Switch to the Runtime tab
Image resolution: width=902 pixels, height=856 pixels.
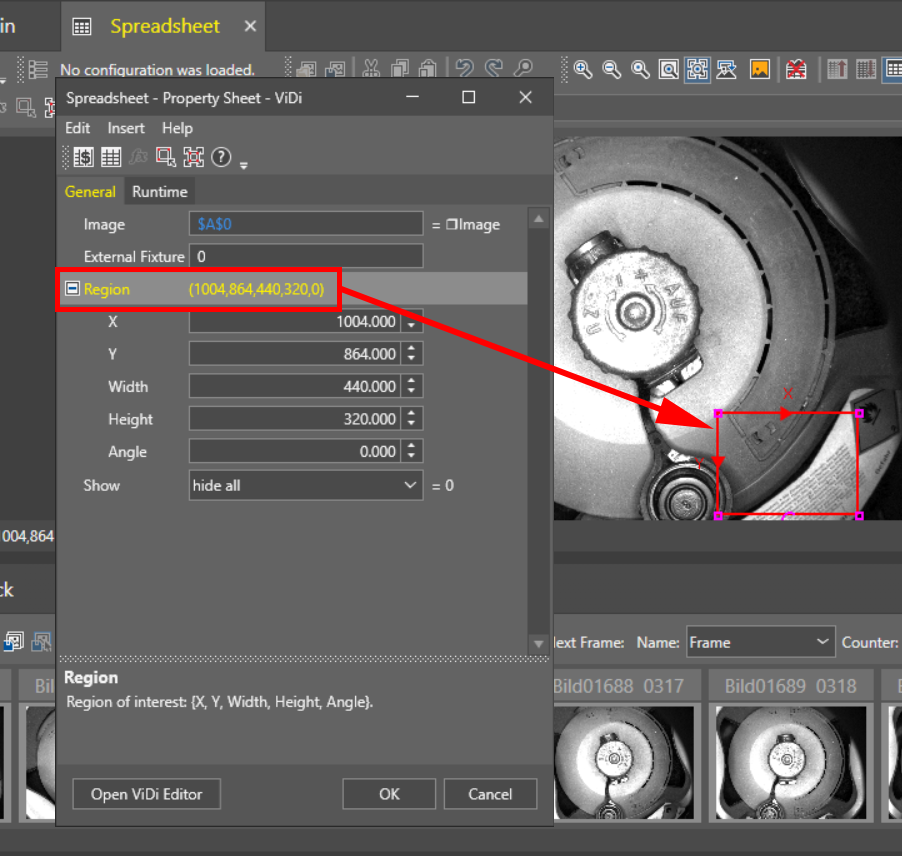(x=159, y=191)
